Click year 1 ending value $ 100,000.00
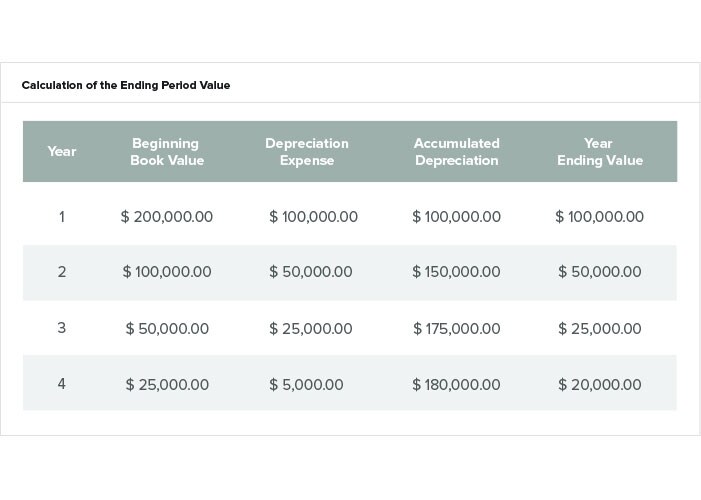This screenshot has width=701, height=500. click(x=600, y=217)
